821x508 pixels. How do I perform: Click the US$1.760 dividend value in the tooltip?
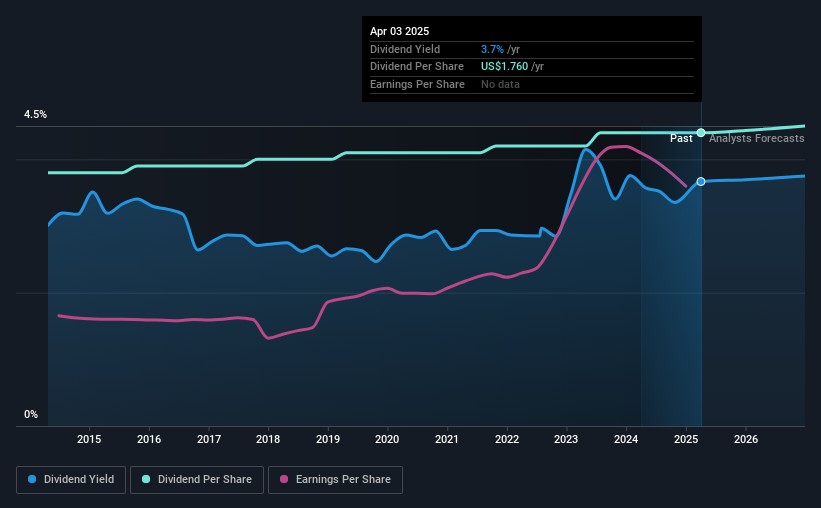coord(504,67)
